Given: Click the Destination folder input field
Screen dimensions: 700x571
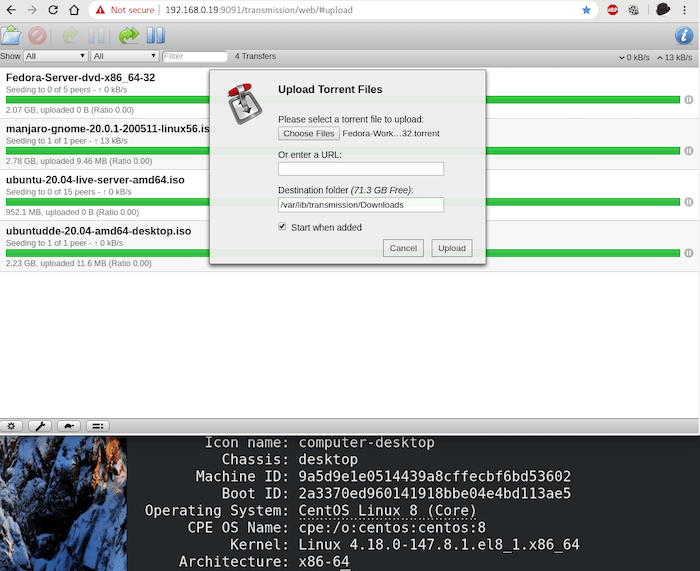Looking at the screenshot, I should (361, 204).
